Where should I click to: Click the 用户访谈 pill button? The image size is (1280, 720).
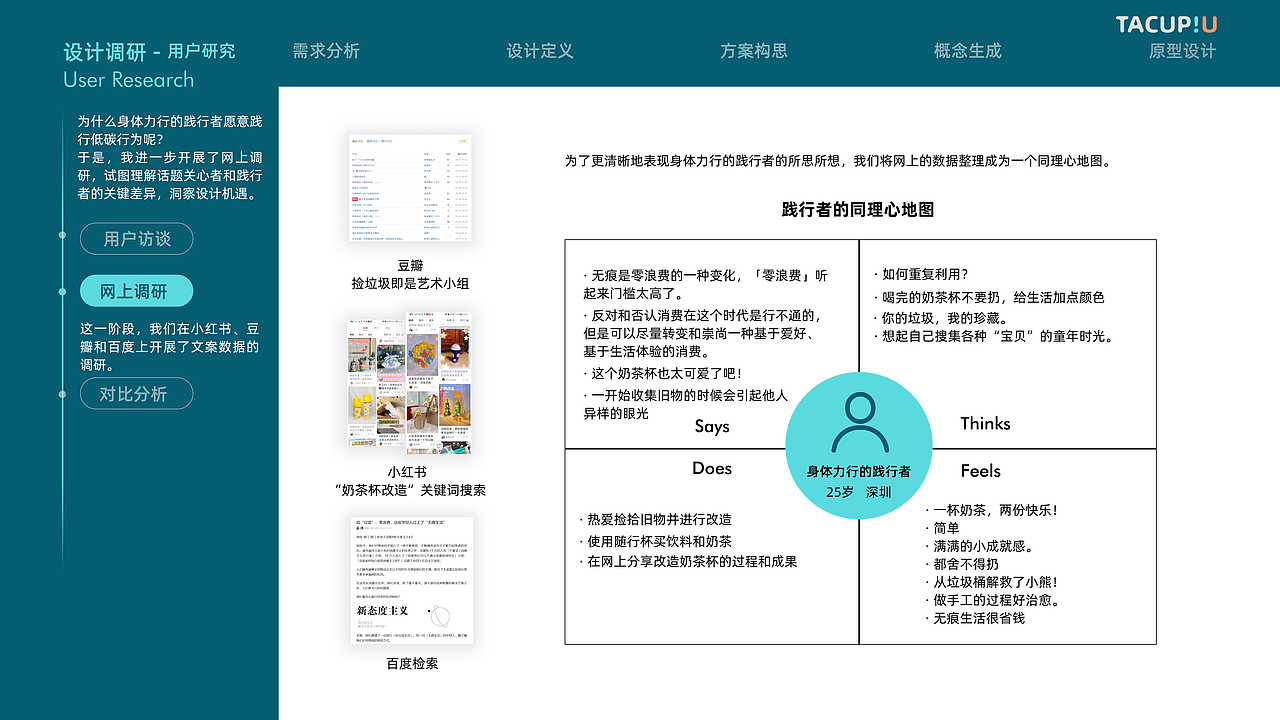coord(137,239)
